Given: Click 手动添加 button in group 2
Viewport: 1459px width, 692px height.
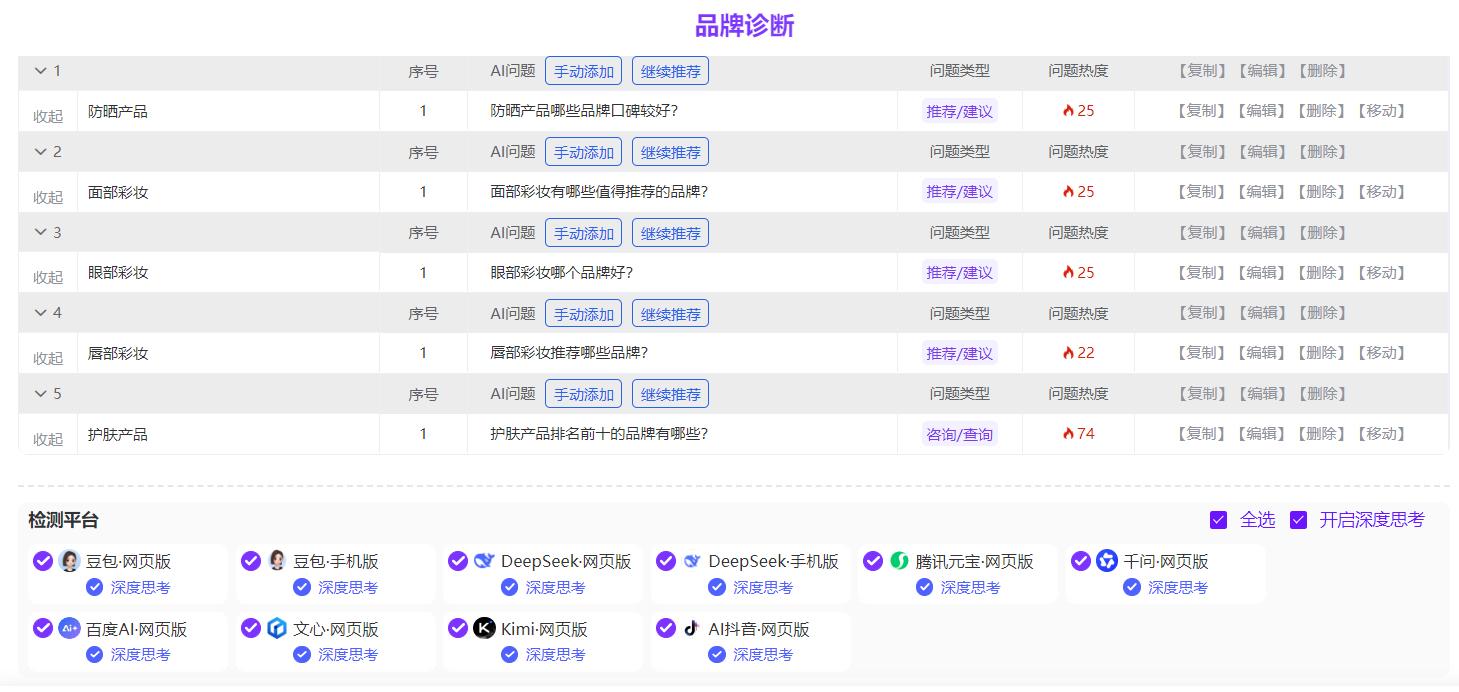Looking at the screenshot, I should 584,152.
